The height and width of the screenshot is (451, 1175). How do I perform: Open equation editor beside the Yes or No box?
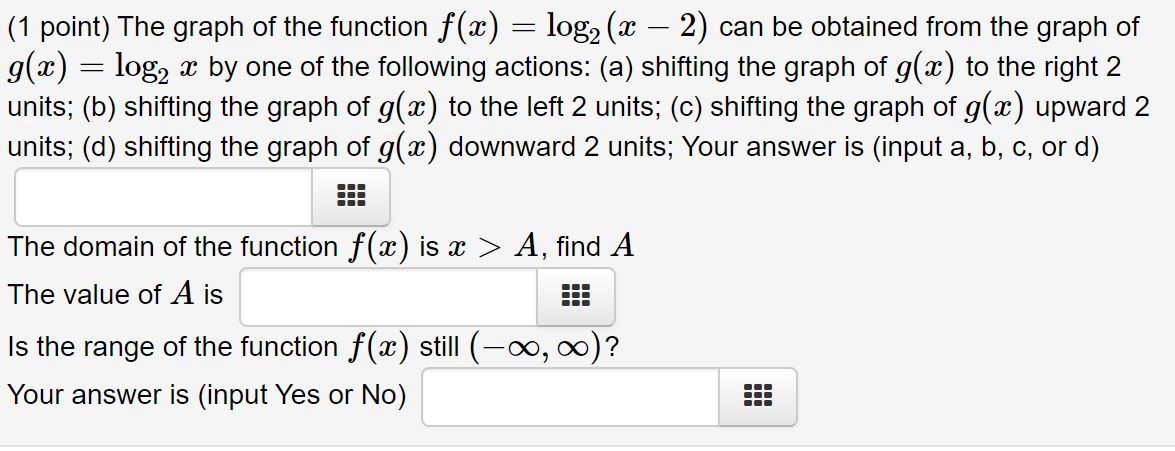pyautogui.click(x=758, y=396)
